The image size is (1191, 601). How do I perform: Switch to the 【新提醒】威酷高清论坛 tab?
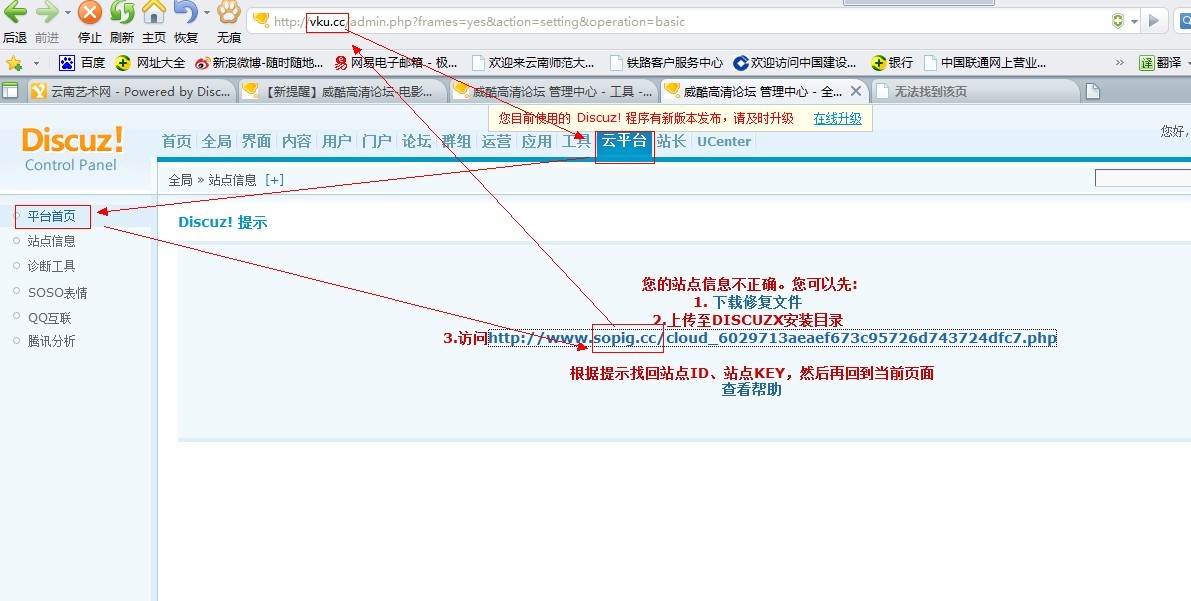point(341,91)
